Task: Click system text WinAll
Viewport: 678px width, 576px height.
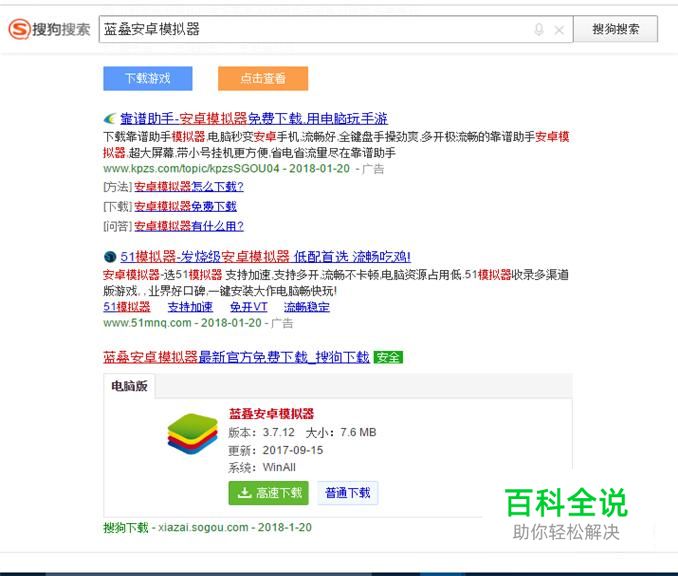Action: point(279,467)
